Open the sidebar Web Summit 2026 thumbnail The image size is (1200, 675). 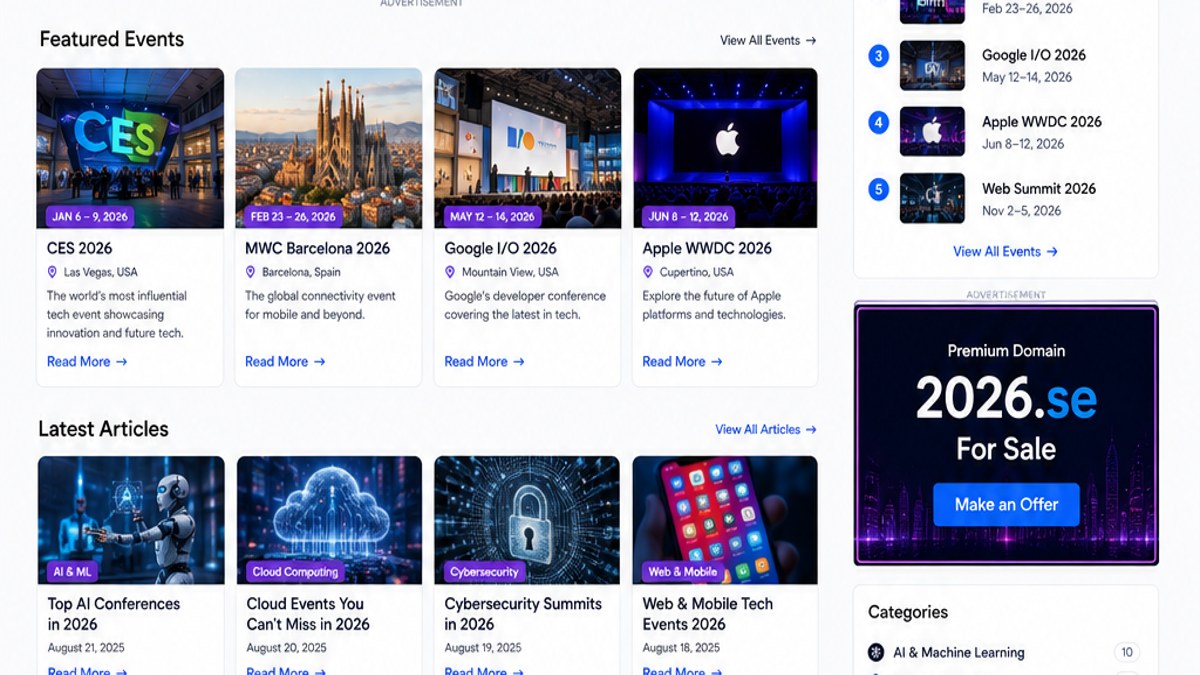(932, 198)
